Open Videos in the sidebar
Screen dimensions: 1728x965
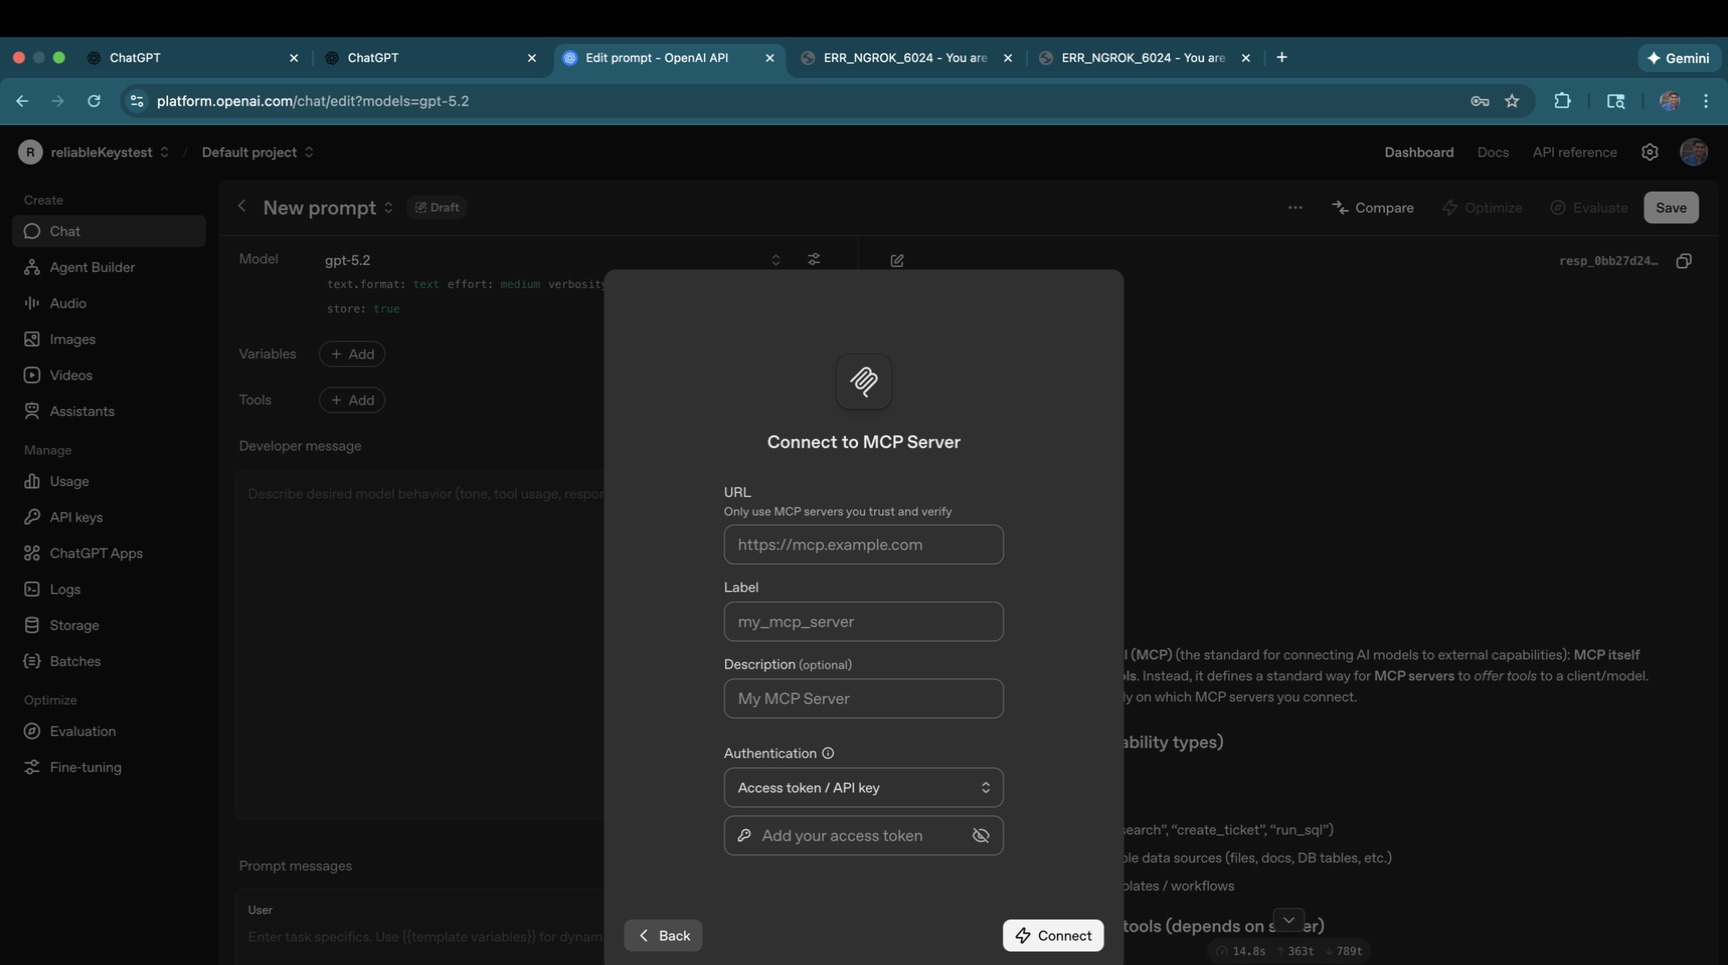[109, 375]
